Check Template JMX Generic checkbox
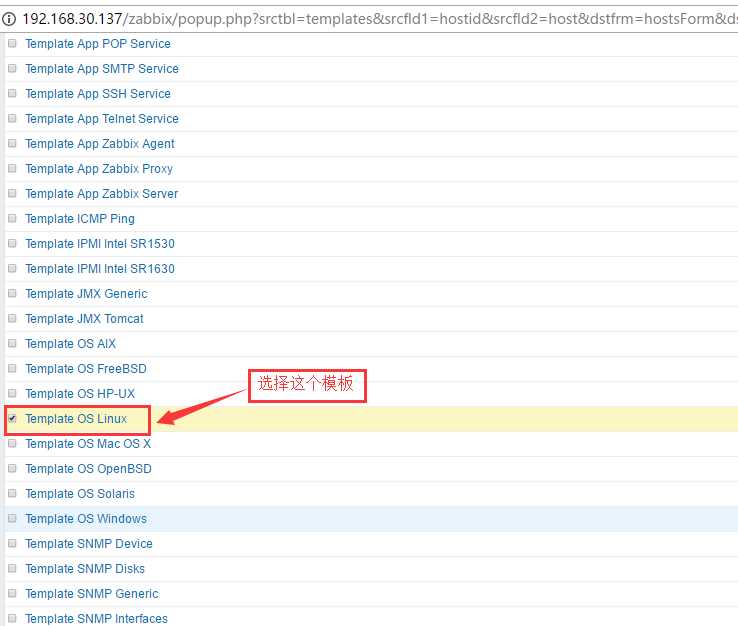Viewport: 738px width, 626px height. tap(12, 293)
